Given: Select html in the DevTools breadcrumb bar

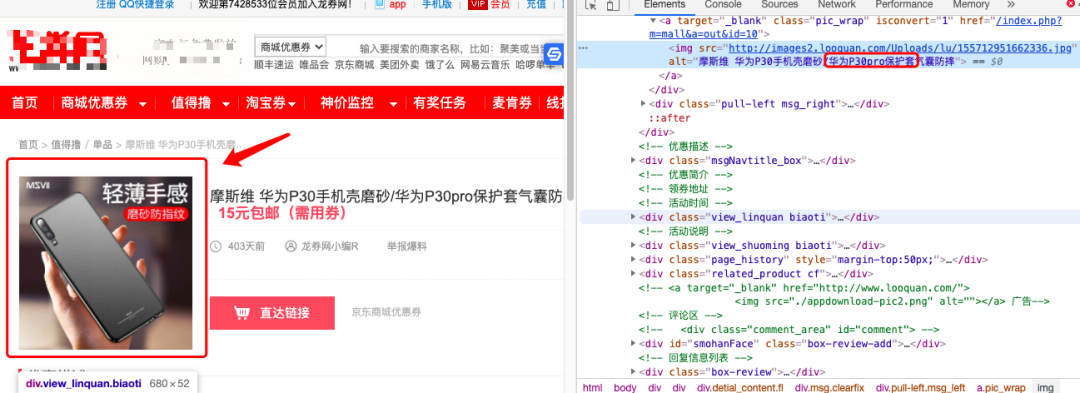Looking at the screenshot, I should (592, 387).
